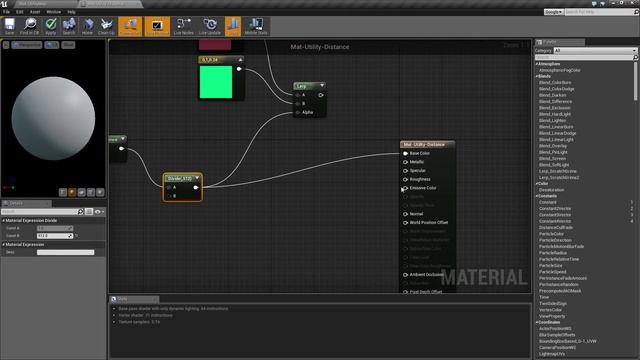Collapse Material Expression Divide section
The image size is (640, 360).
[4, 220]
